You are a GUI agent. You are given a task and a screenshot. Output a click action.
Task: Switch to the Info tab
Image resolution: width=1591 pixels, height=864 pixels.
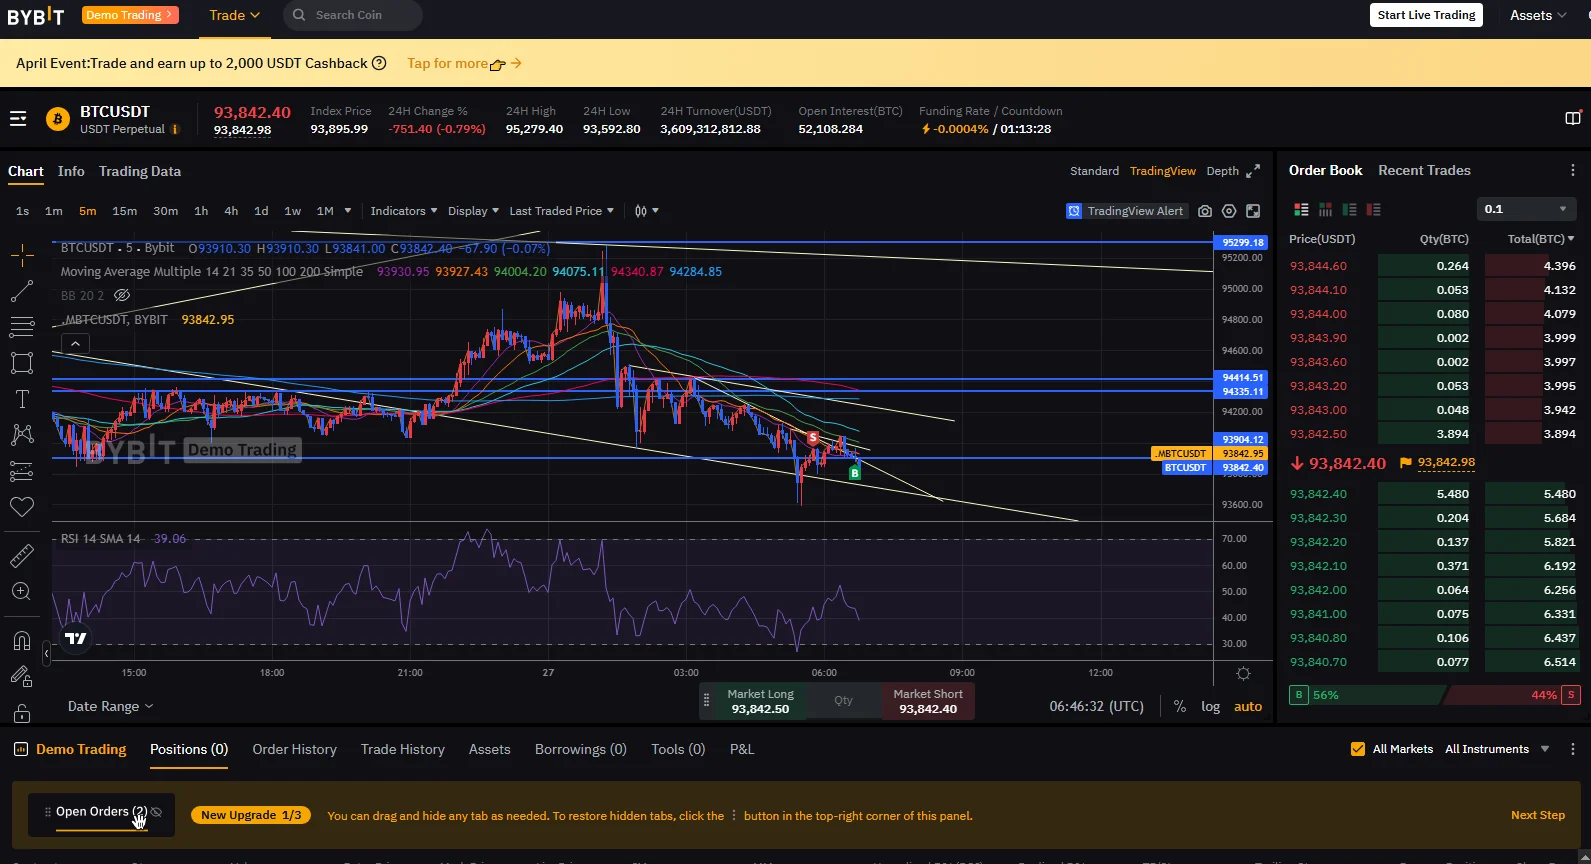pyautogui.click(x=71, y=171)
